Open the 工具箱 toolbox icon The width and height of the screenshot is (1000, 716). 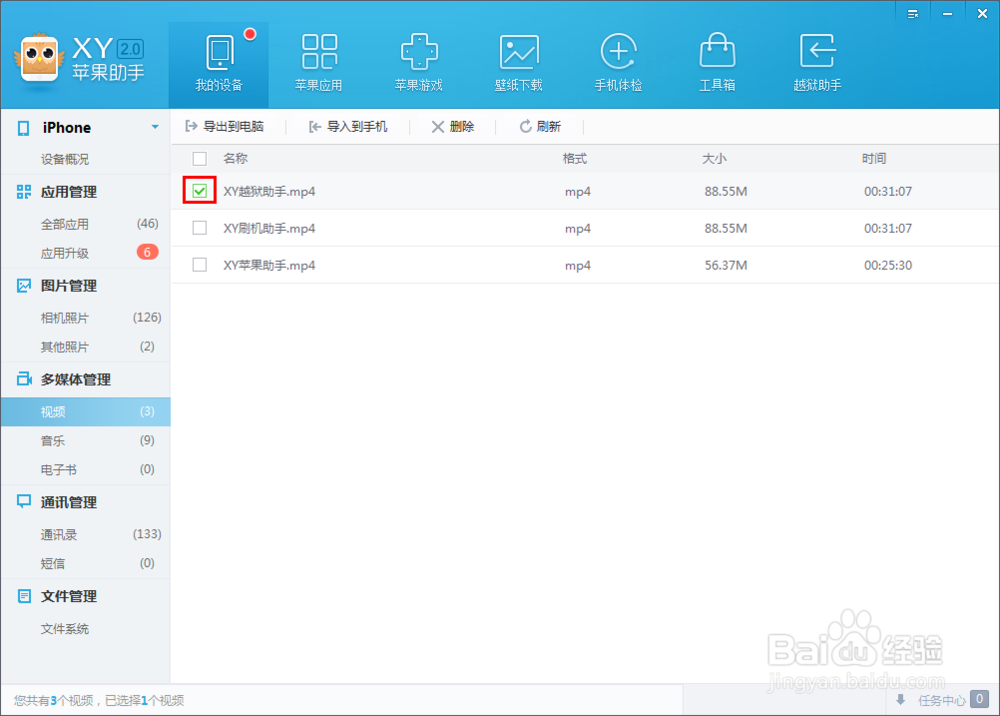point(717,50)
